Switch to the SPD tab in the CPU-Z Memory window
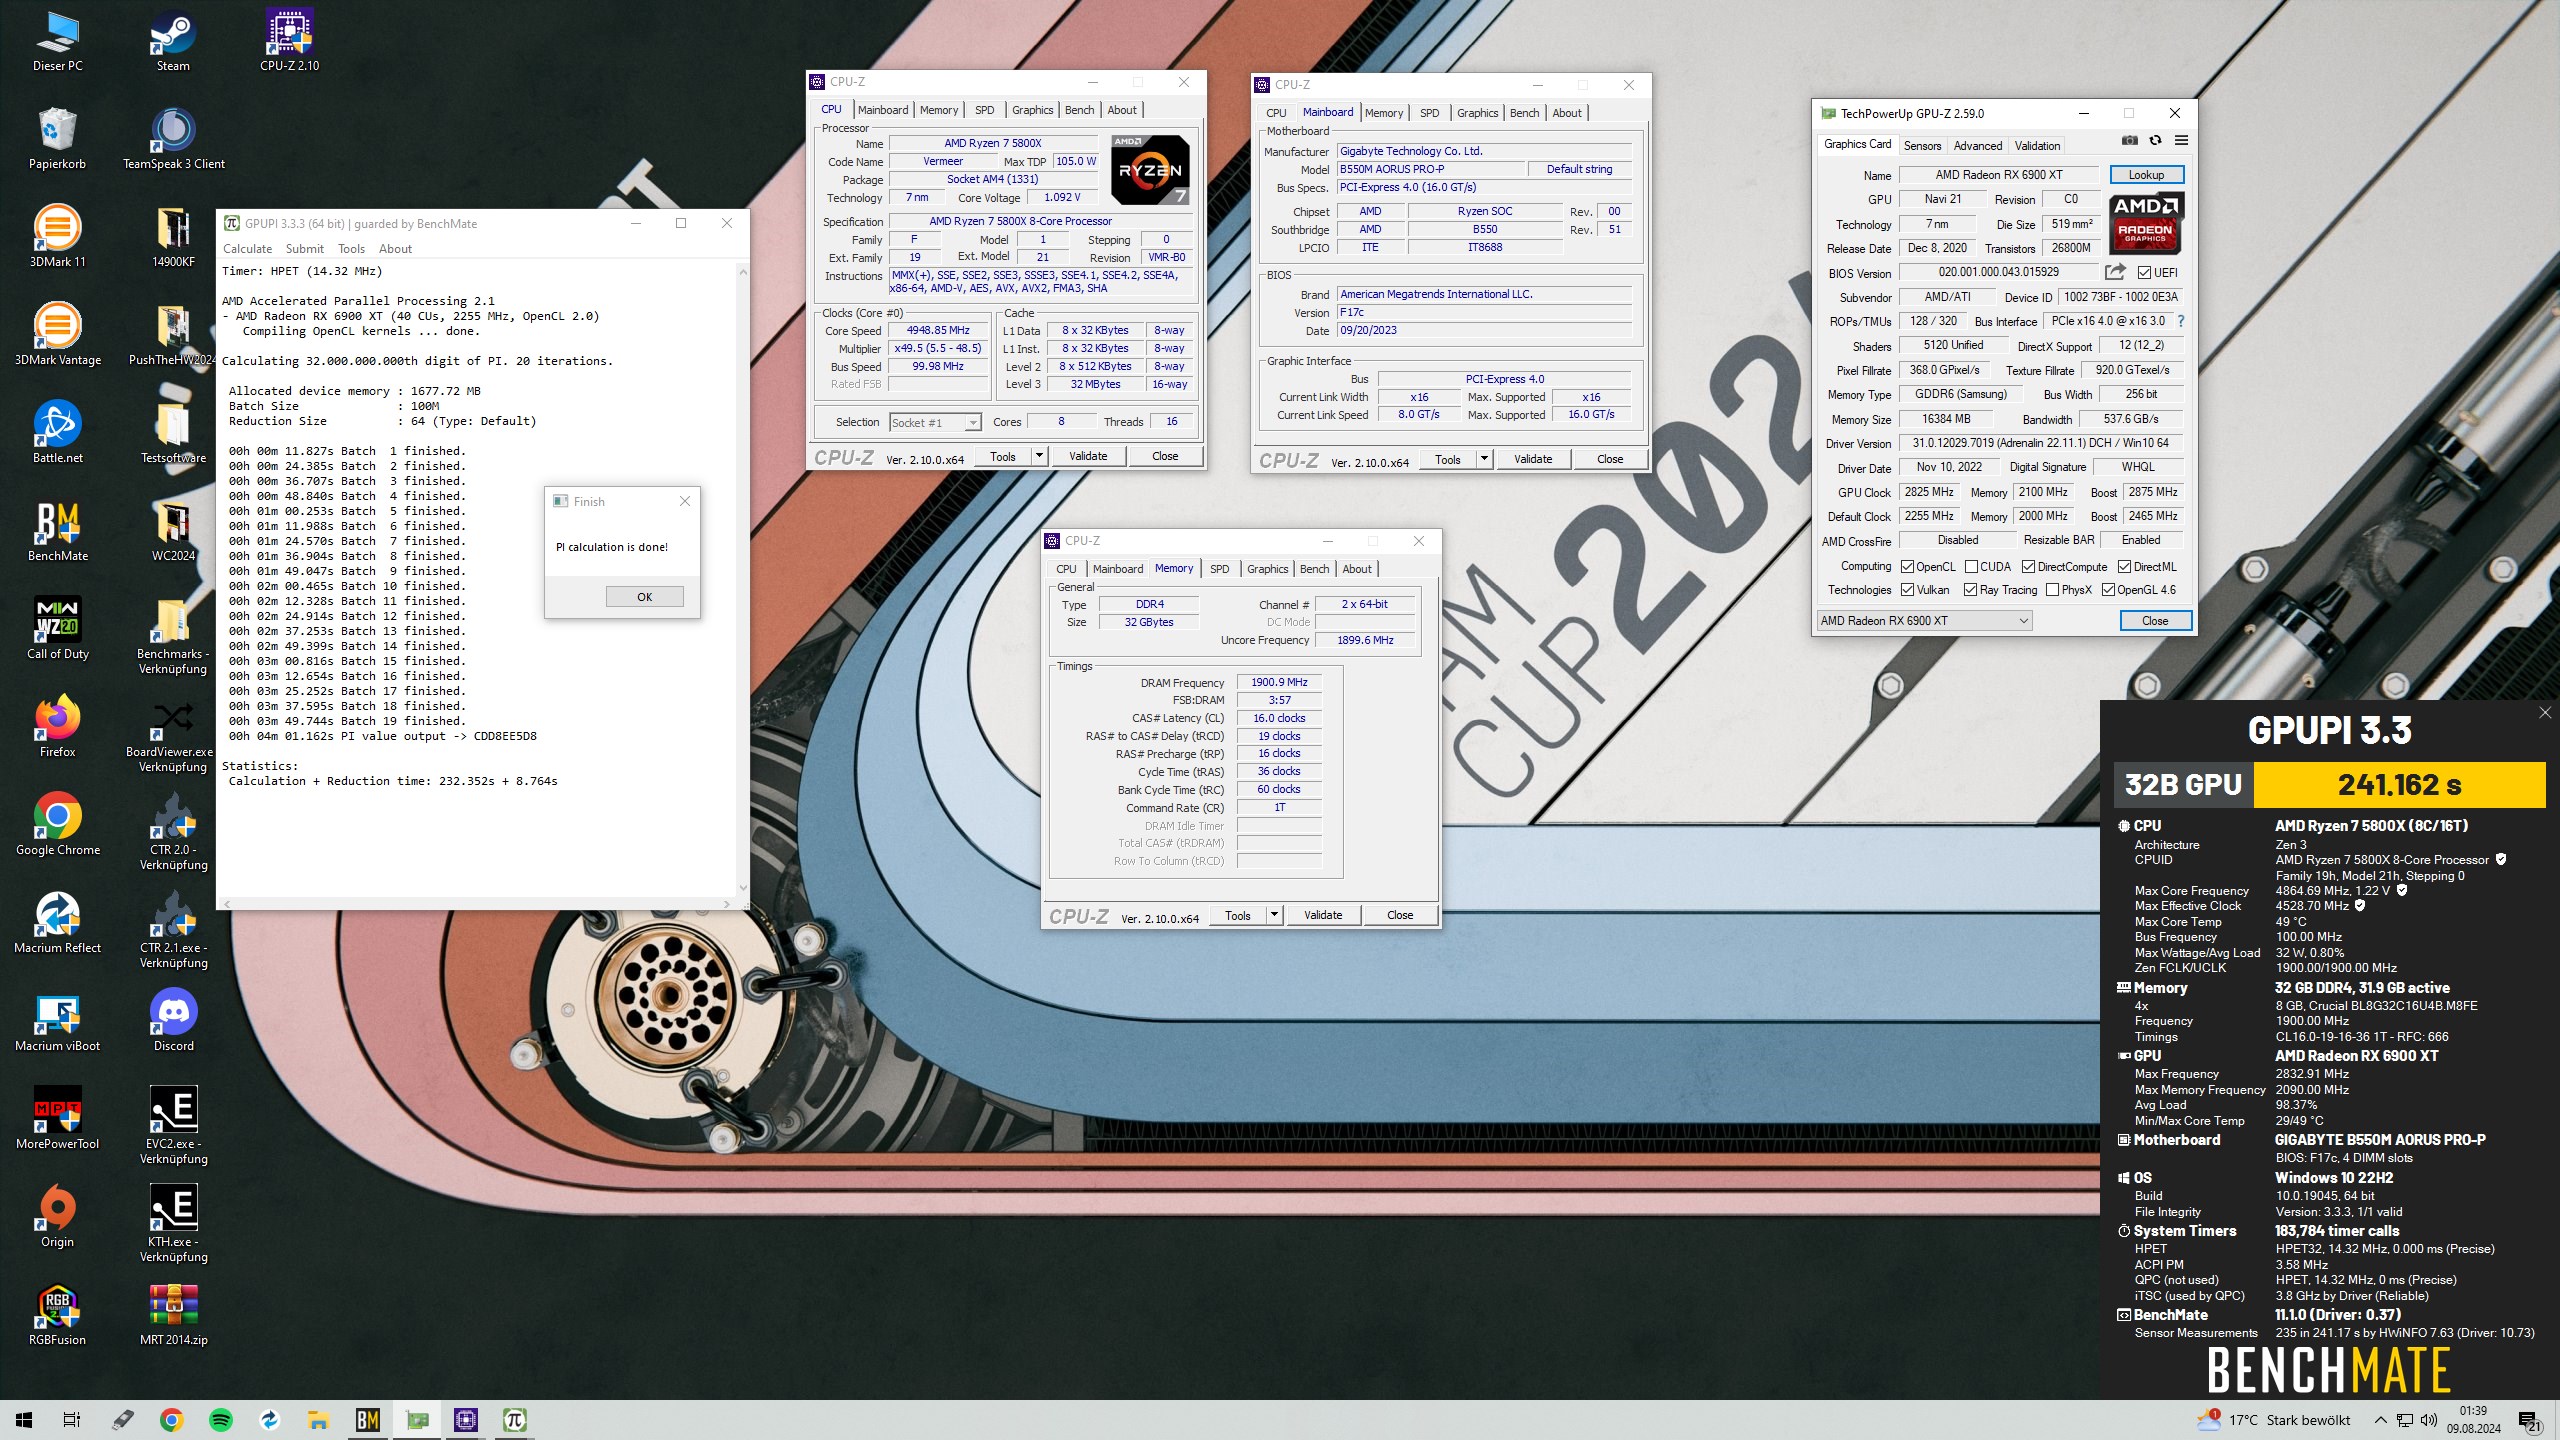Screen dimensions: 2560x1440 [x=1219, y=569]
